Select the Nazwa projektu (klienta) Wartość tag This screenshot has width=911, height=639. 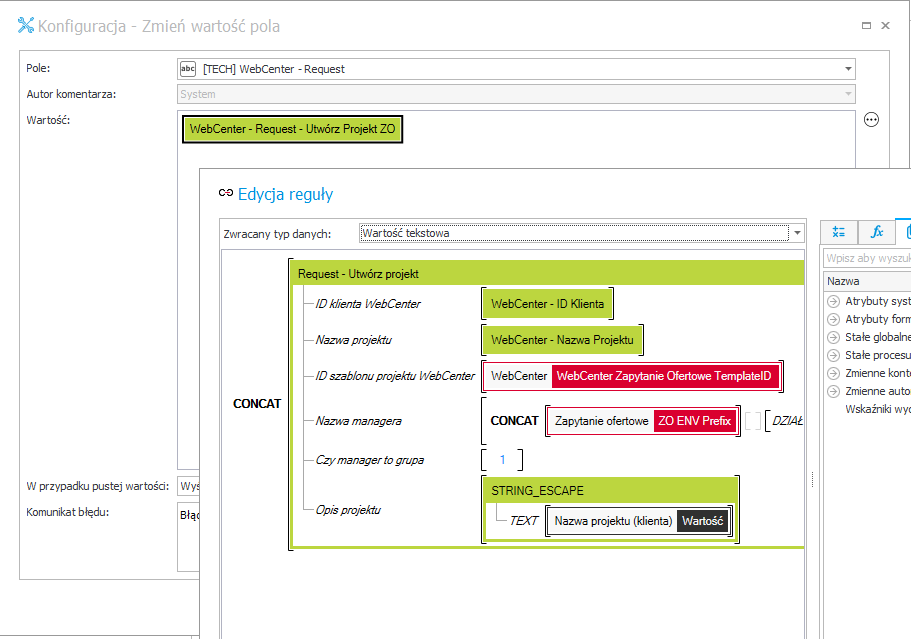[639, 521]
